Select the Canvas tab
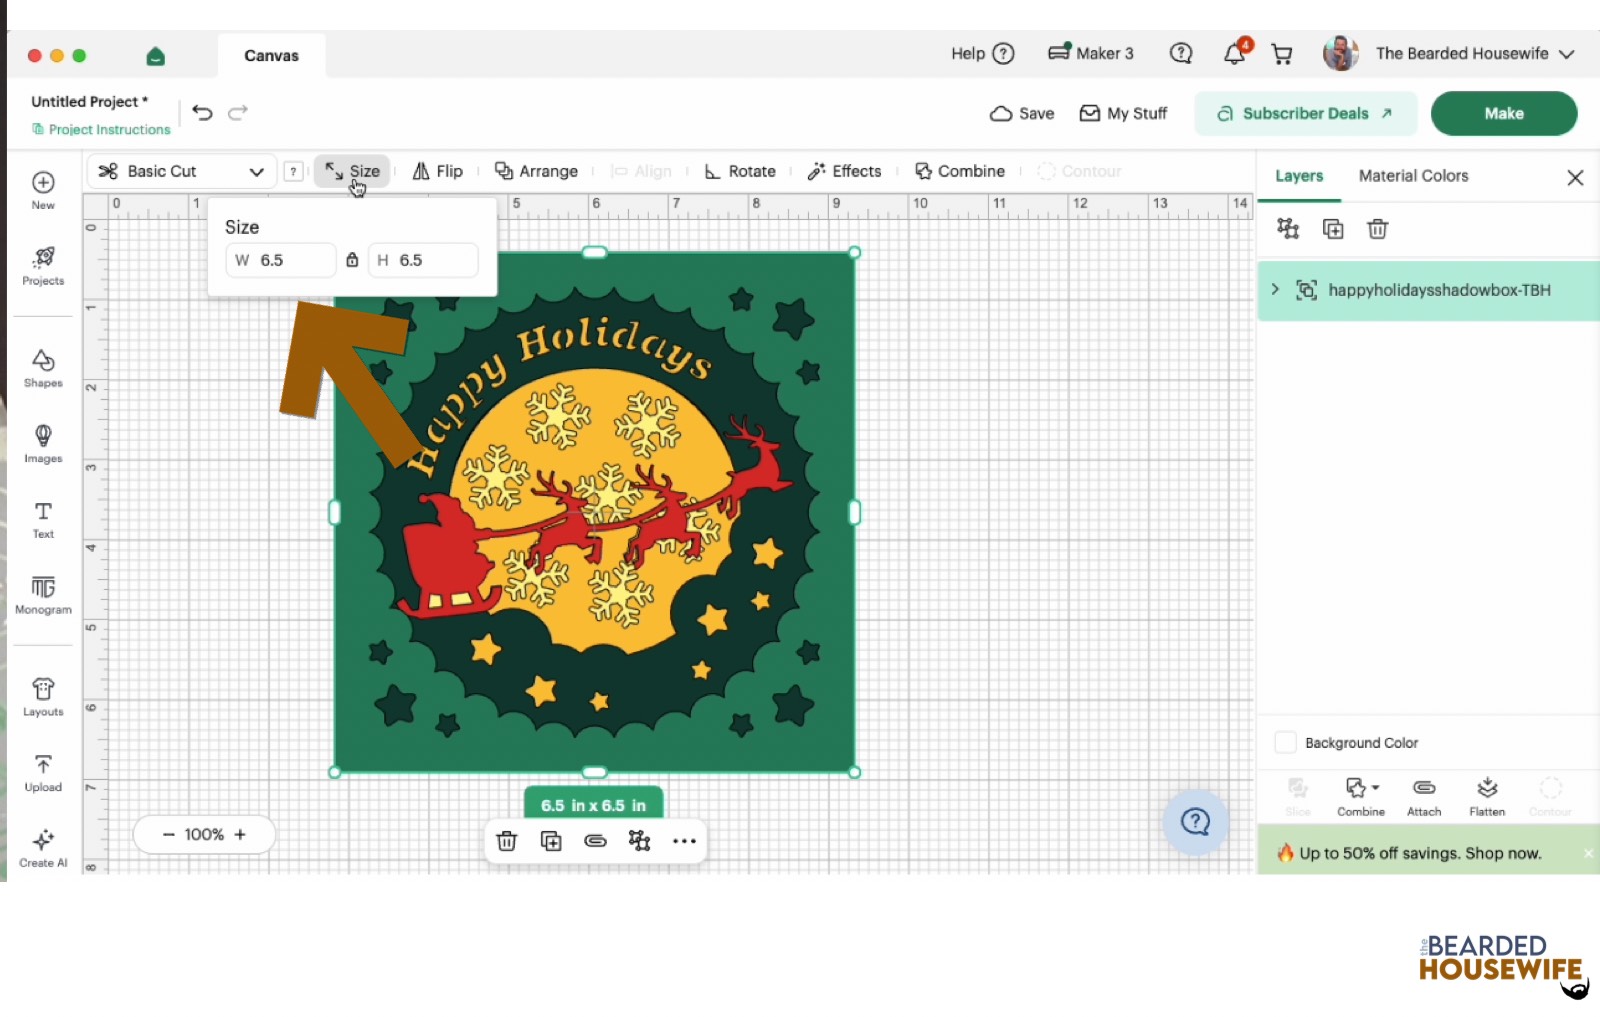 (x=271, y=56)
